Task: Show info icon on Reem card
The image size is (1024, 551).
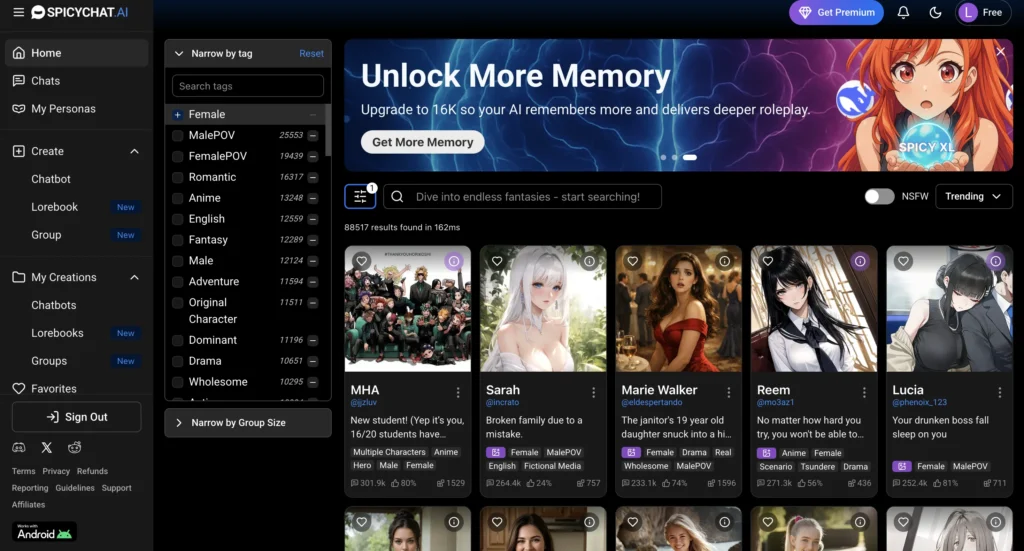Action: [x=859, y=261]
